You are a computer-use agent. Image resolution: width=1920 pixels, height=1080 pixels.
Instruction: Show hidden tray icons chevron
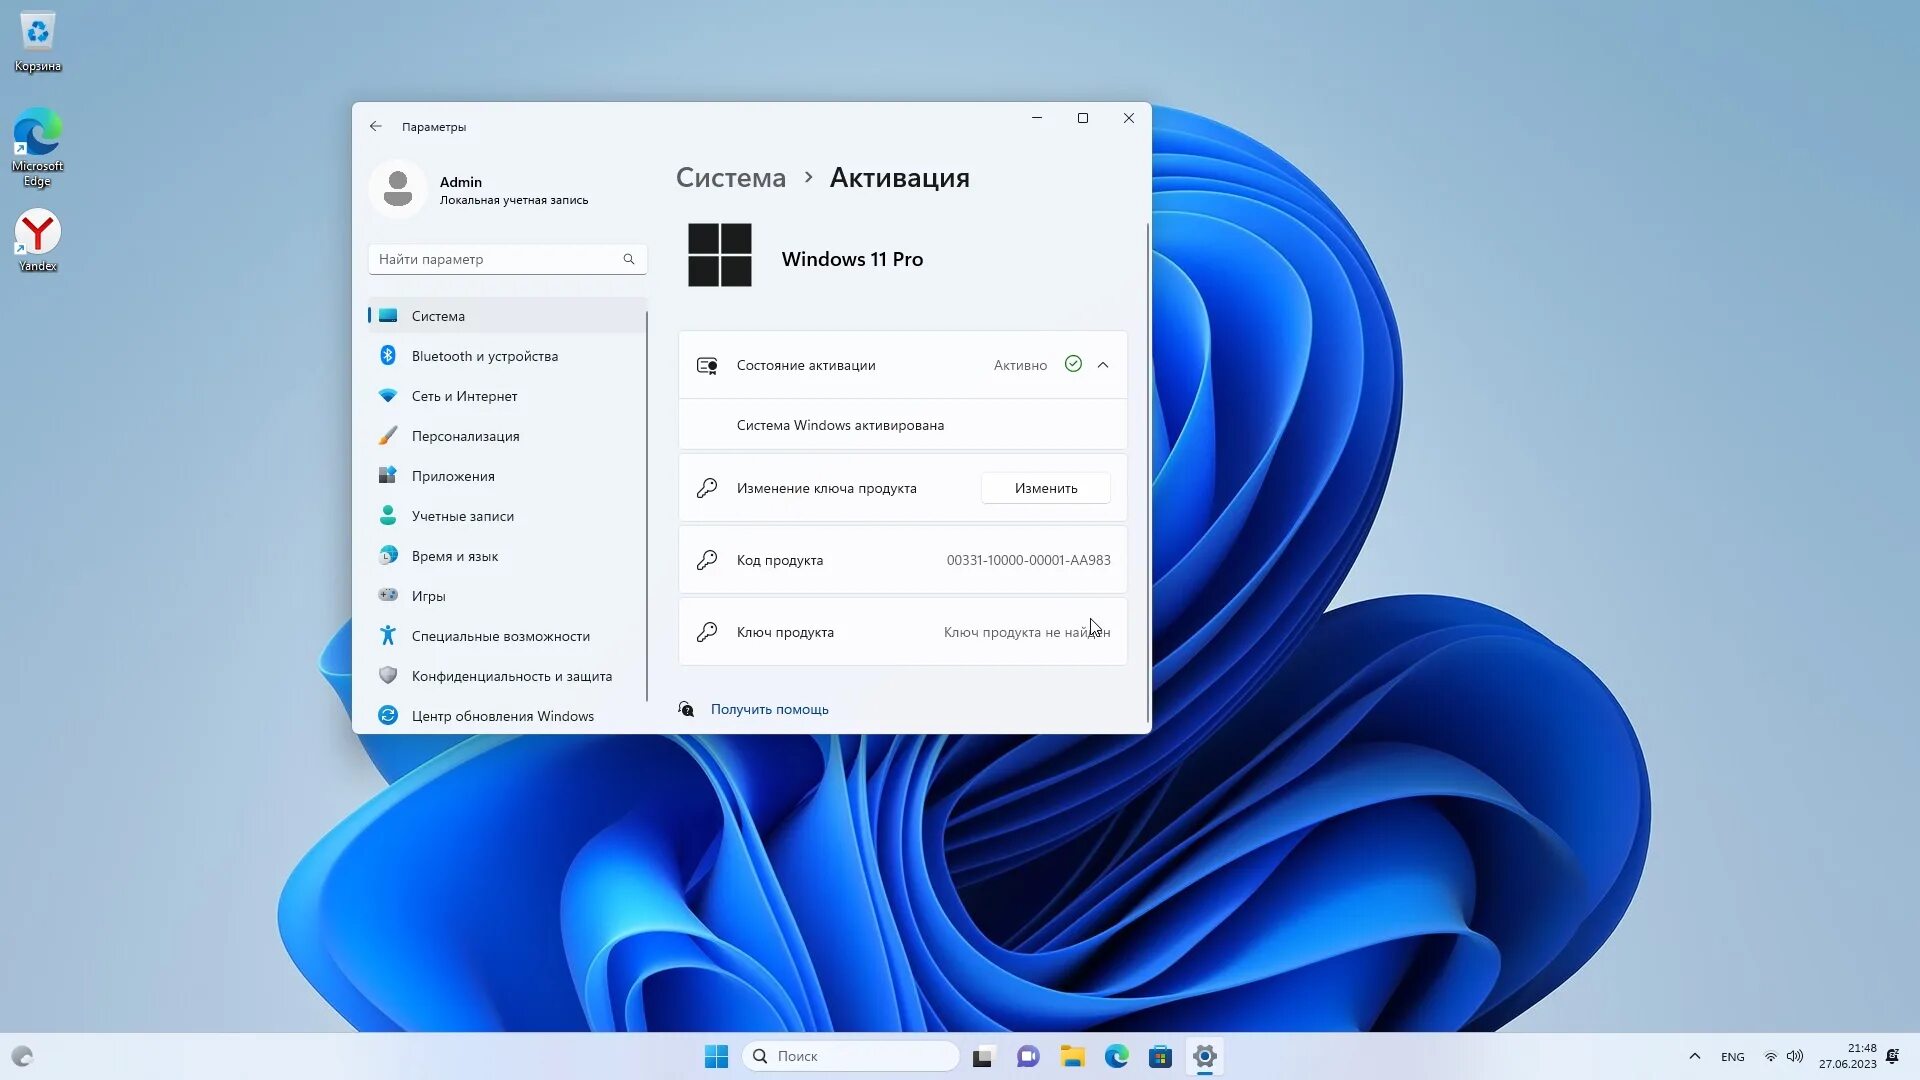(1694, 1056)
